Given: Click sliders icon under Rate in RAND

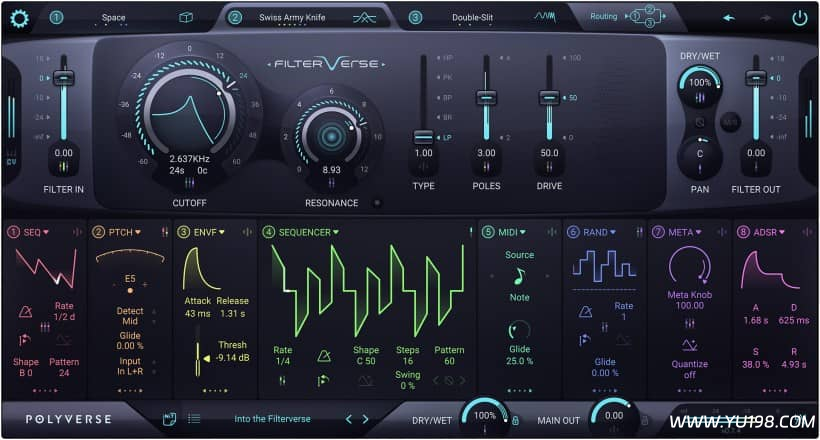Looking at the screenshot, I should pyautogui.click(x=605, y=328).
